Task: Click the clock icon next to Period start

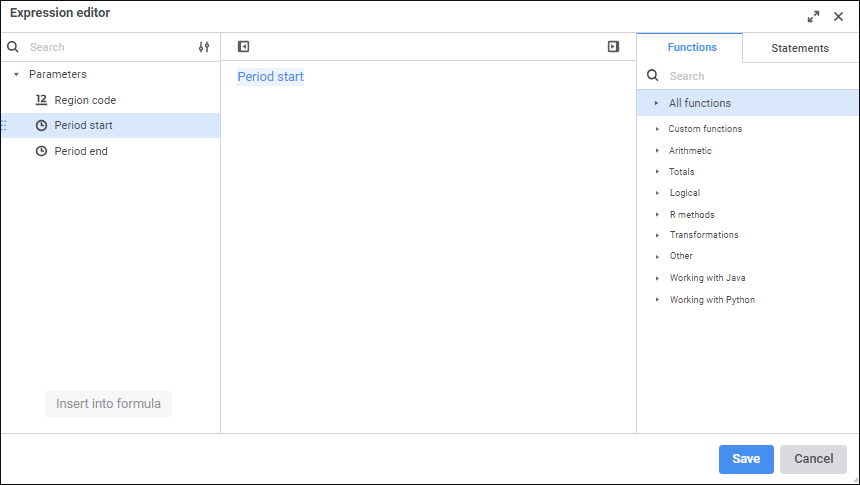Action: (x=41, y=126)
